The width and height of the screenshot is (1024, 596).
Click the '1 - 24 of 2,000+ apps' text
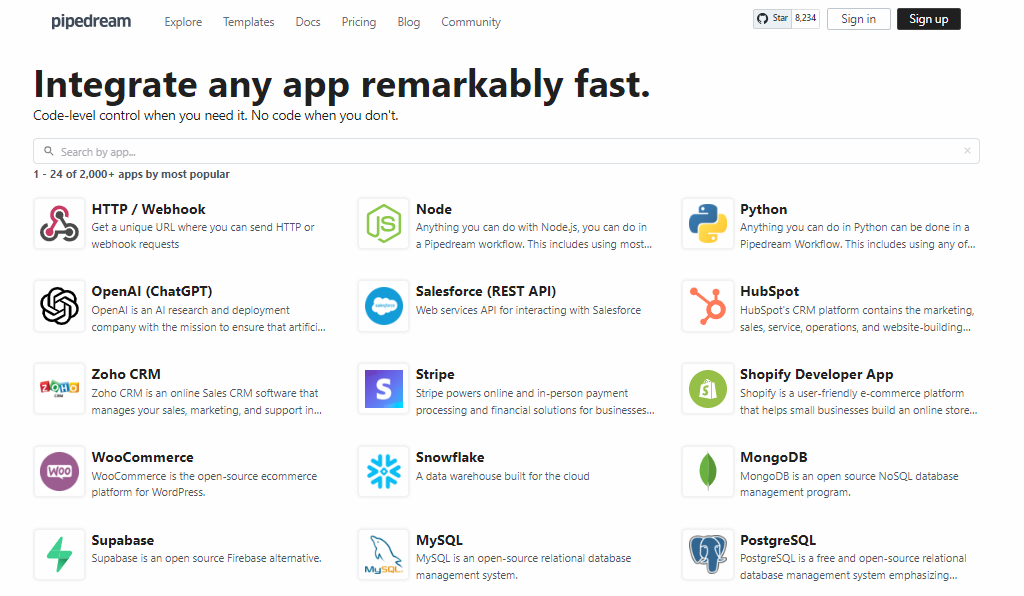tap(131, 174)
